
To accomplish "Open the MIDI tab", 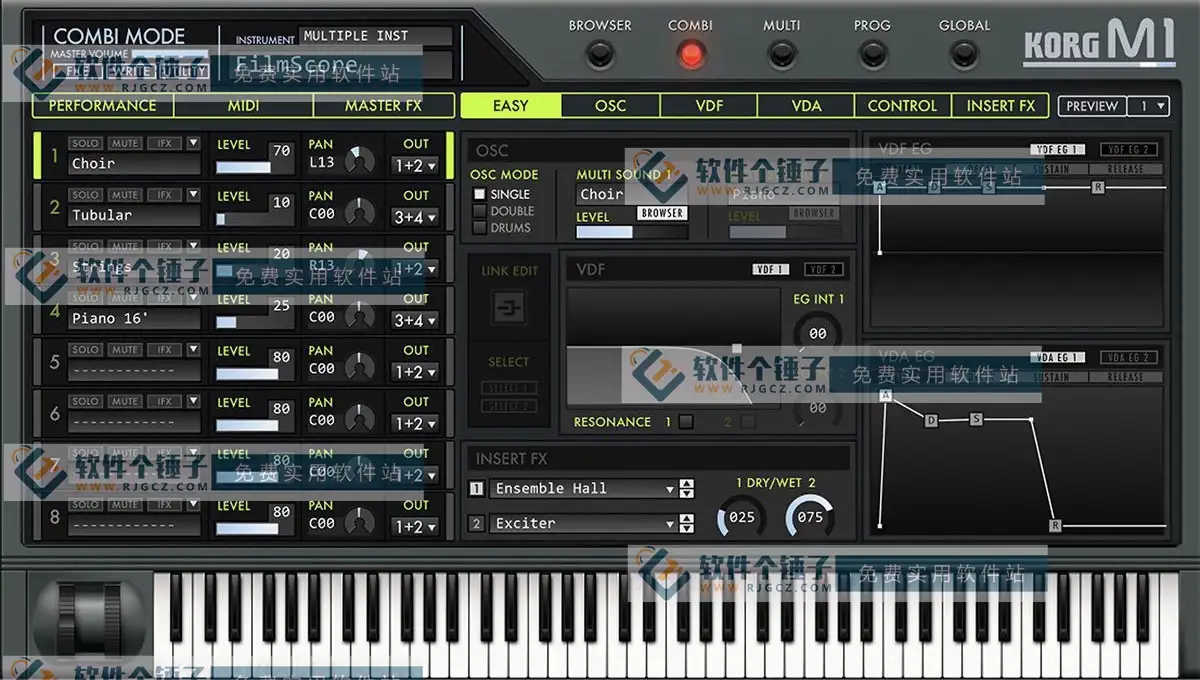I will (244, 105).
